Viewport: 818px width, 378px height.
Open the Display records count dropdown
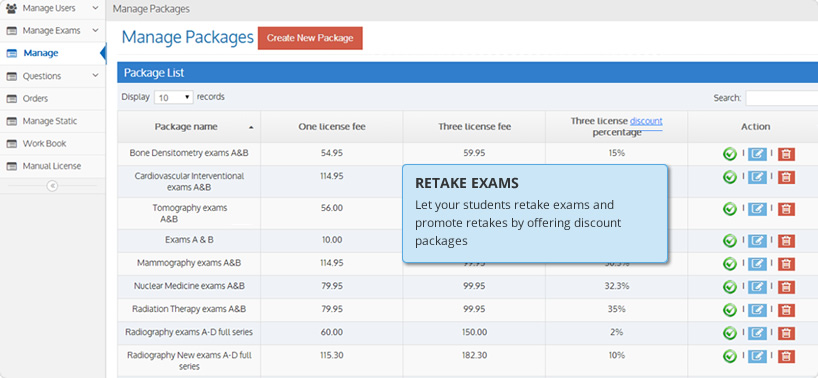(x=174, y=97)
